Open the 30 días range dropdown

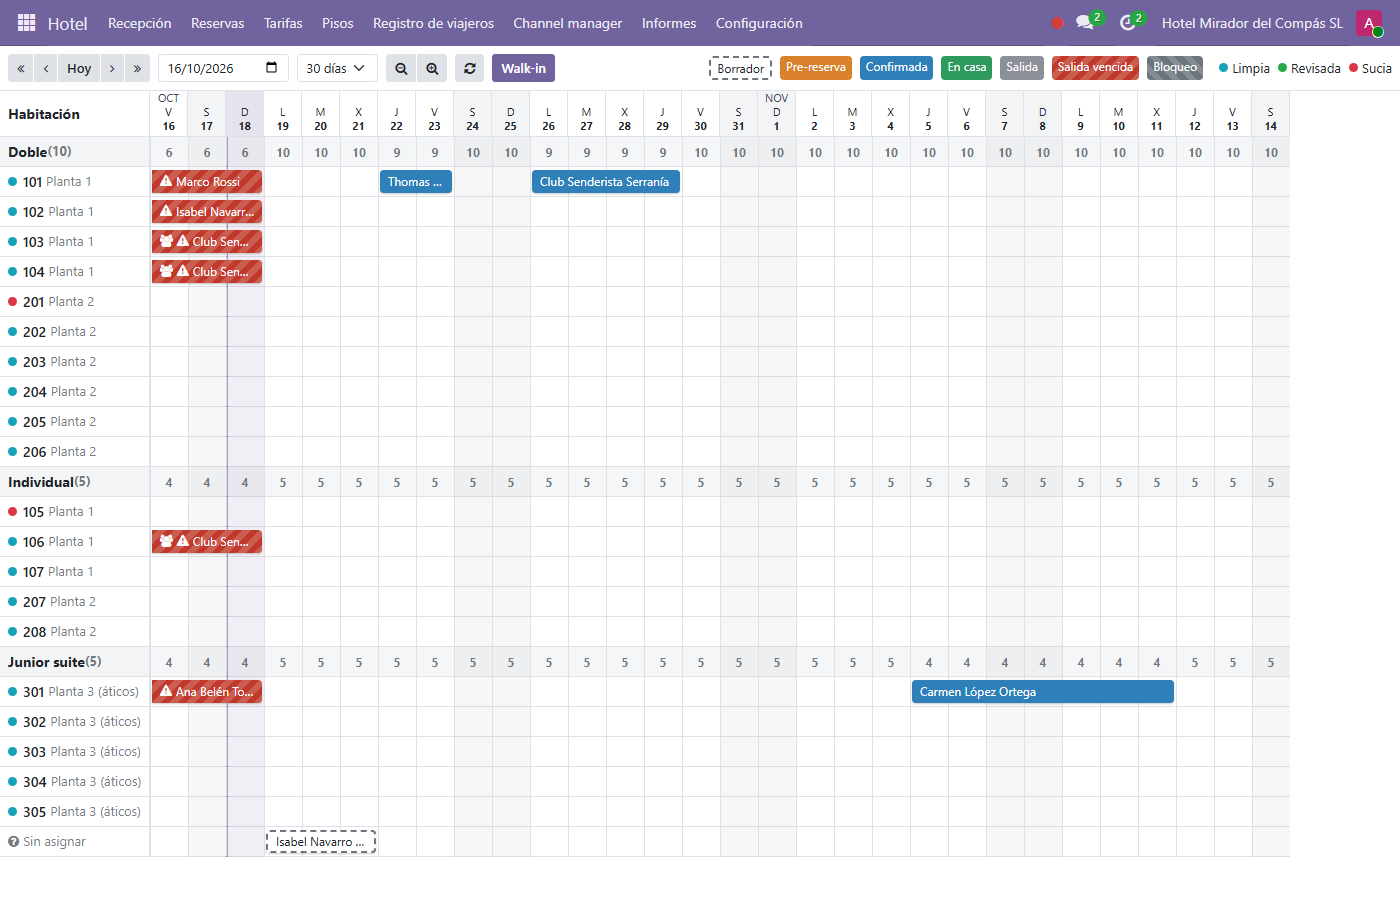click(337, 68)
